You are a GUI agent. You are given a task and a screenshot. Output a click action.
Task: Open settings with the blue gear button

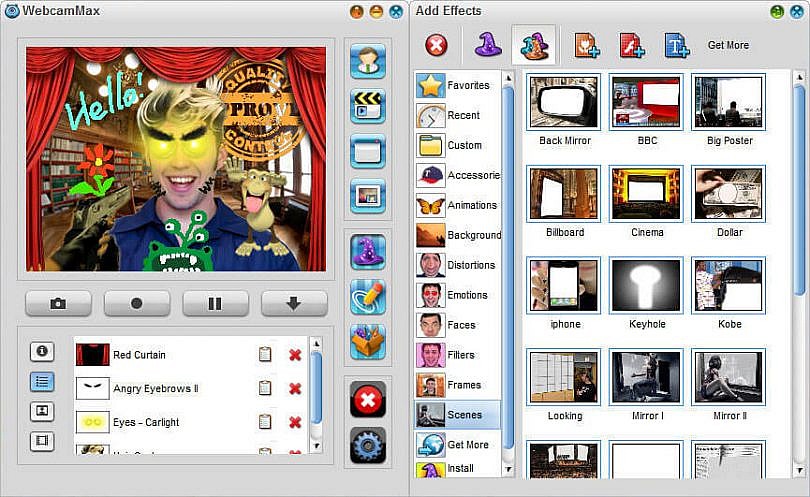[368, 445]
